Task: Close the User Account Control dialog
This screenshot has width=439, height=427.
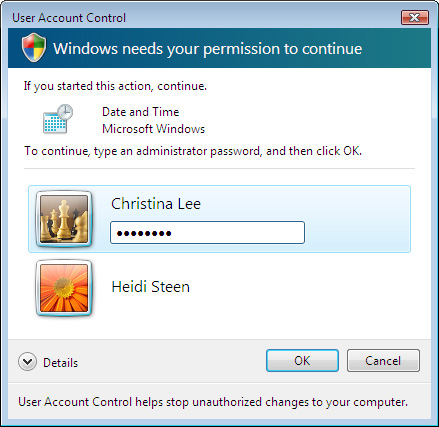Action: pos(415,17)
